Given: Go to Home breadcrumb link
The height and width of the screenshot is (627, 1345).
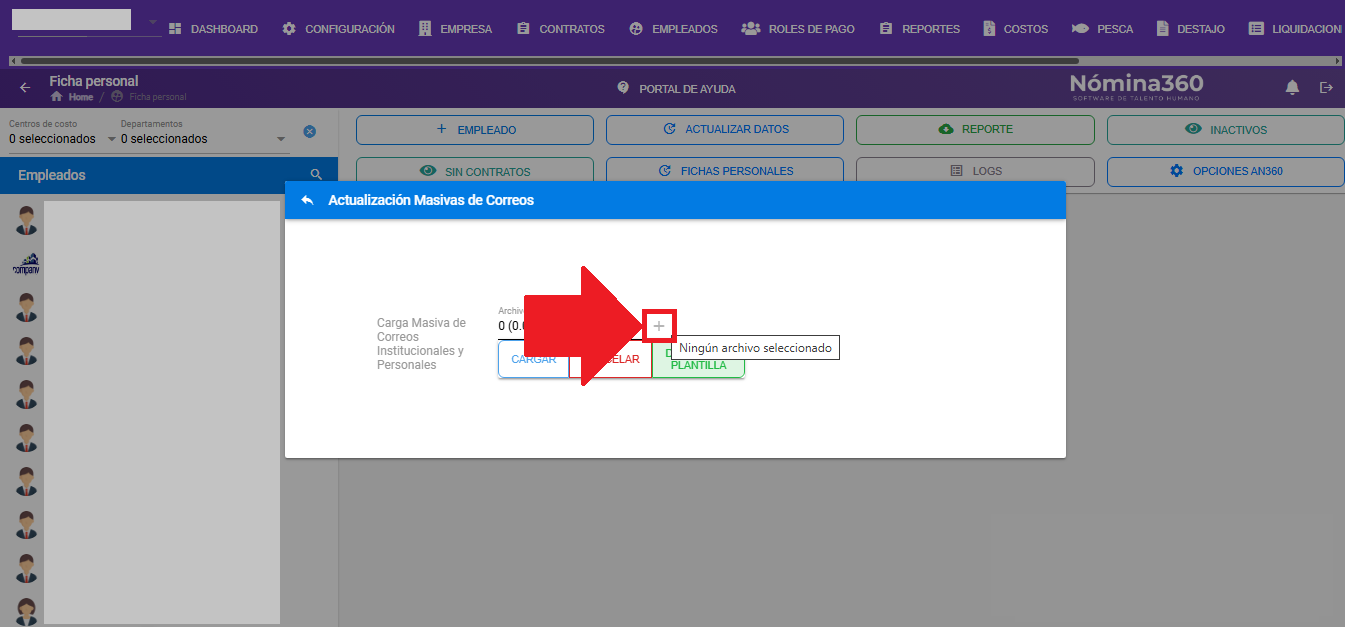Looking at the screenshot, I should [72, 97].
